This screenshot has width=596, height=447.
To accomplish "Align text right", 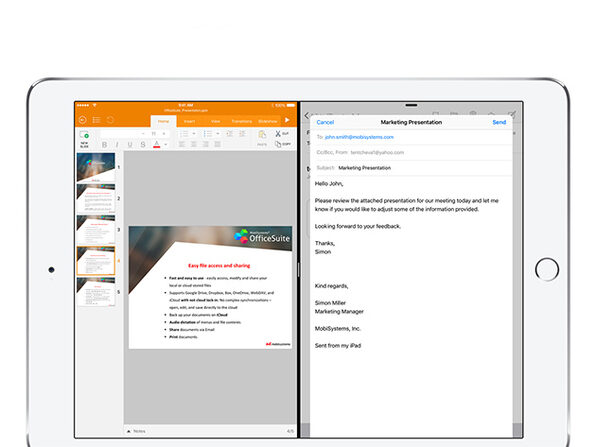I will point(206,144).
